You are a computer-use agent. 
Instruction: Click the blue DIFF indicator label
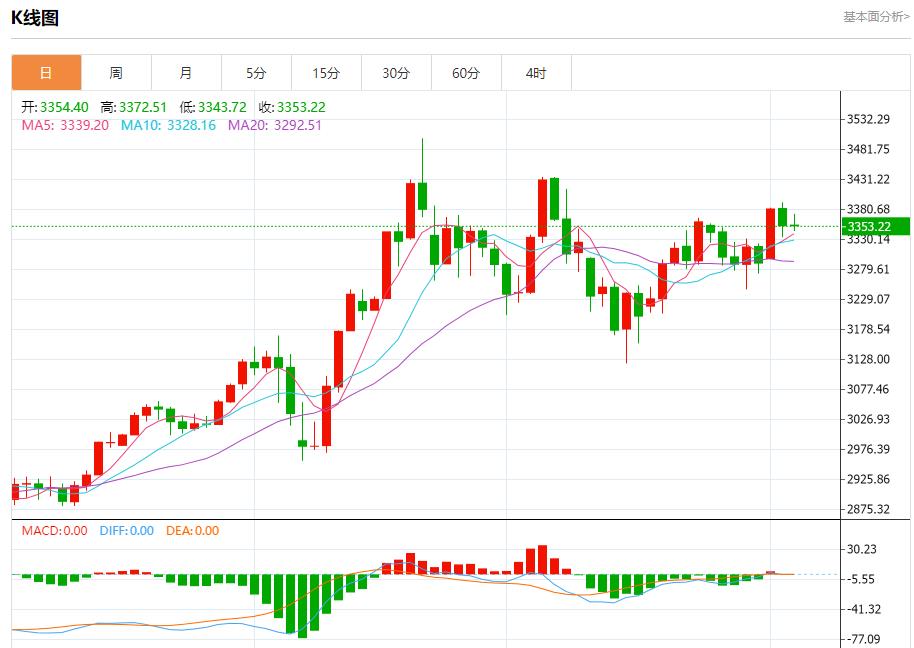pyautogui.click(x=126, y=531)
